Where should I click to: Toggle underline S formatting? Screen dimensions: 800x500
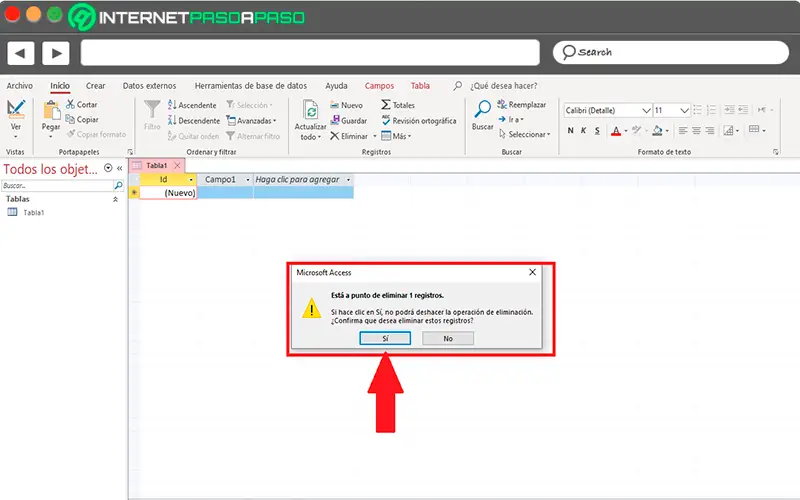597,131
